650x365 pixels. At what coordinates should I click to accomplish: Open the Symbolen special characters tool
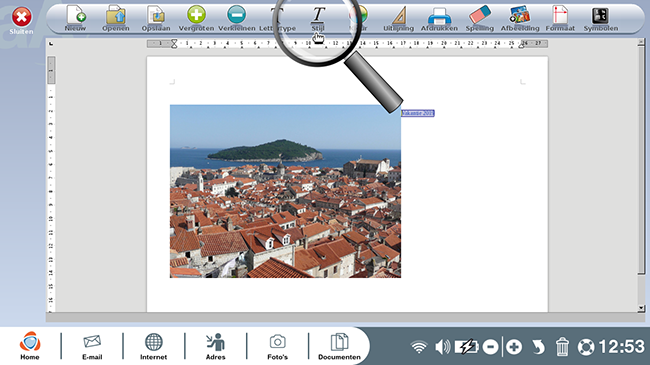tap(601, 18)
